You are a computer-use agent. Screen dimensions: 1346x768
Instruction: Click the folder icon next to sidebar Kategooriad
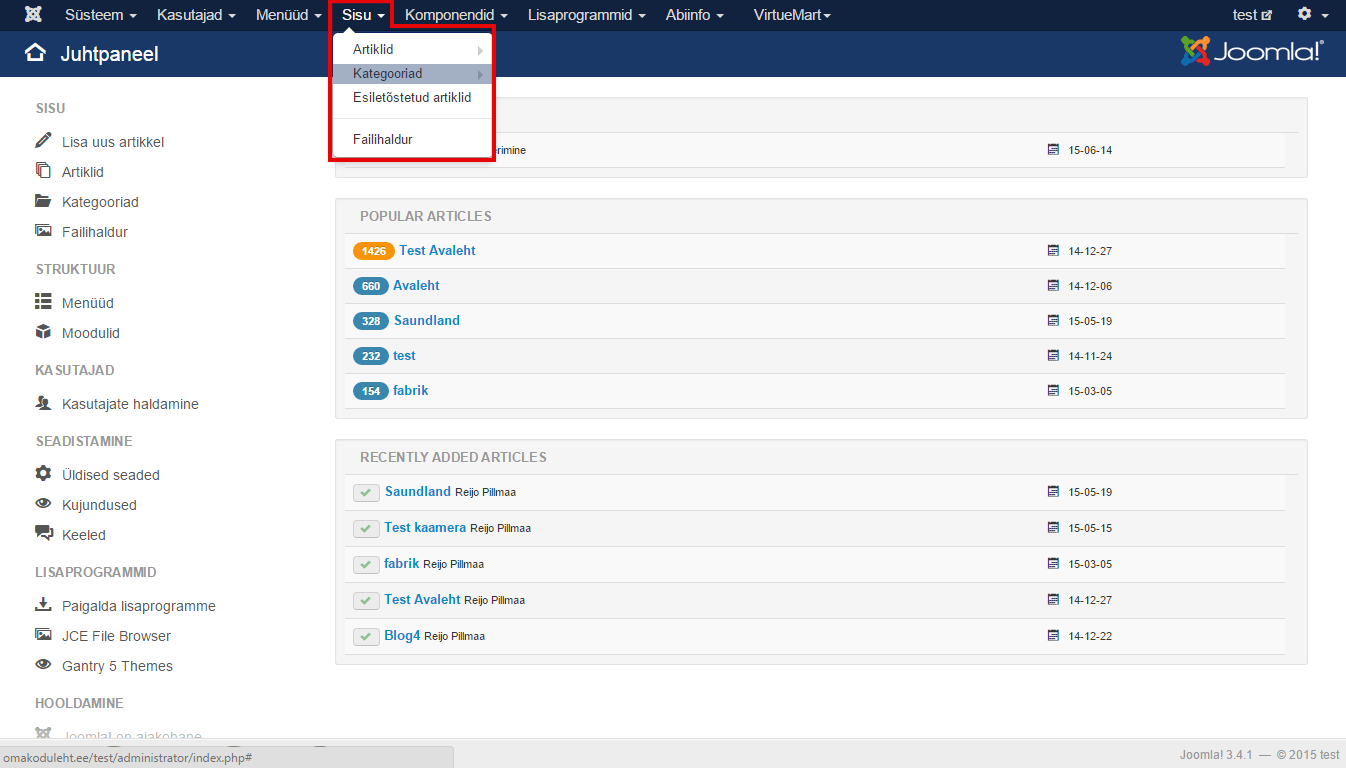point(43,201)
